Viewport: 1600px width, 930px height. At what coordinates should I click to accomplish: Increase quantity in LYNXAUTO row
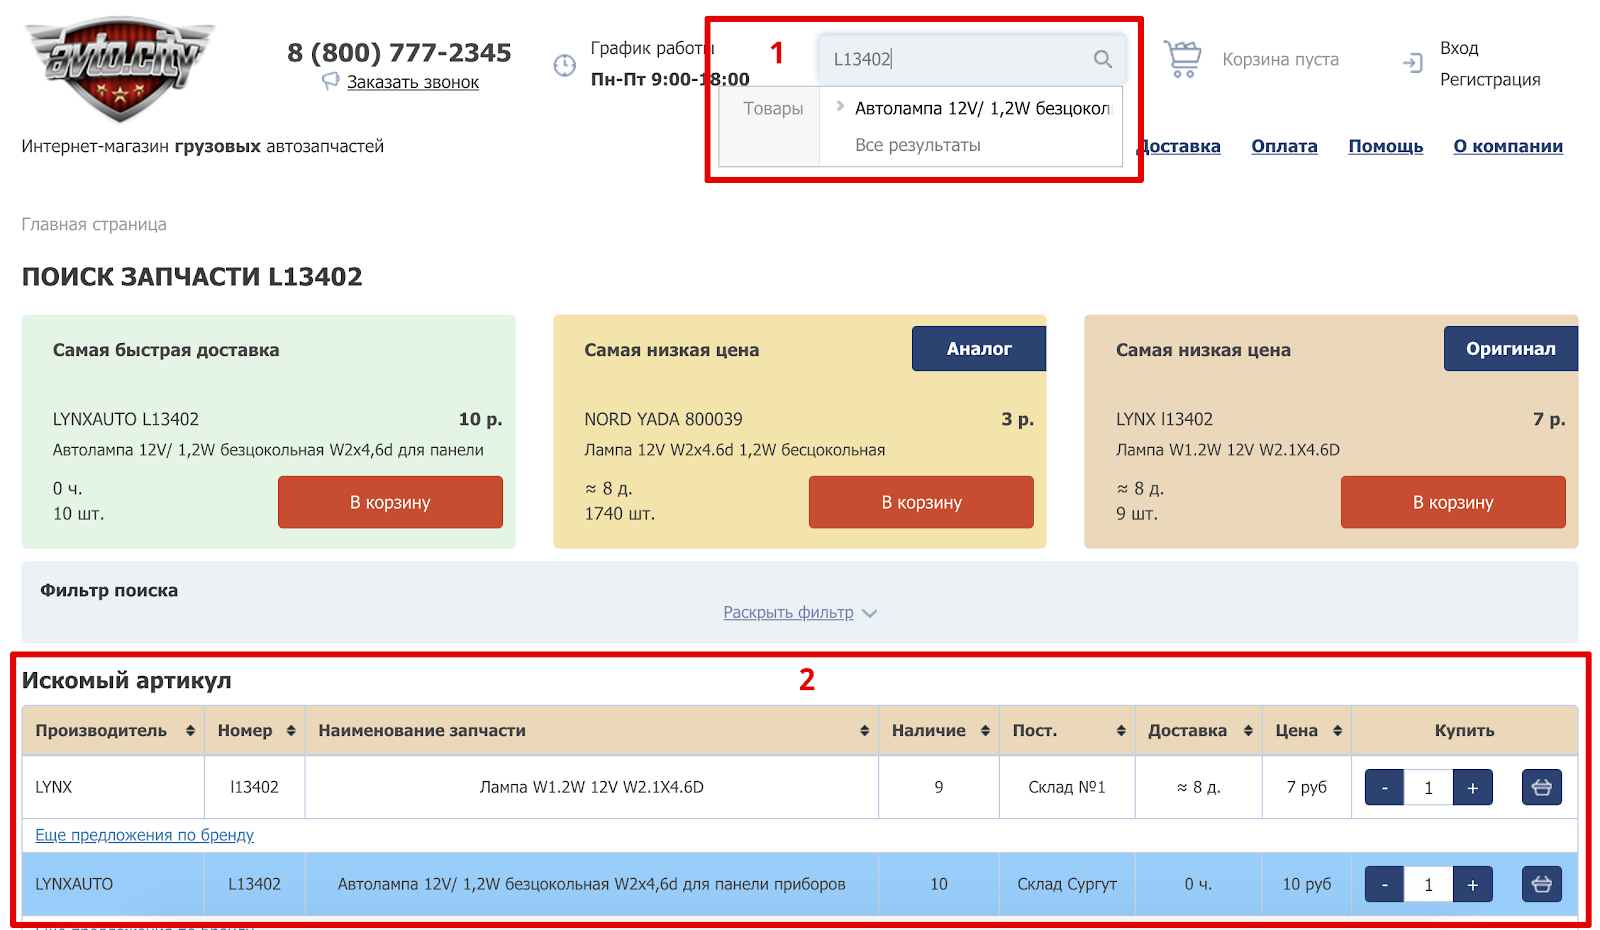pos(1473,884)
